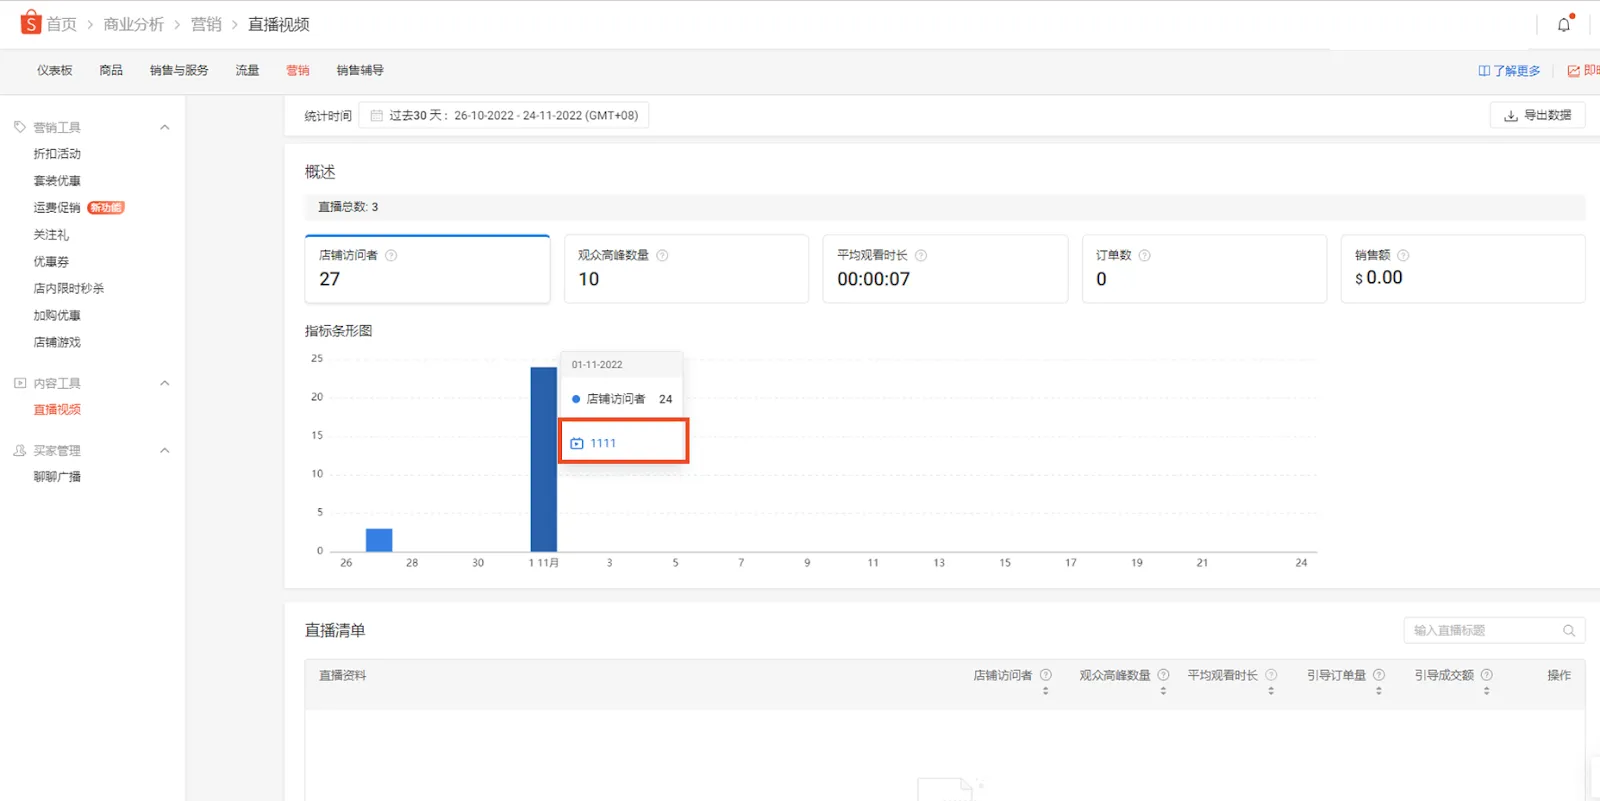
Task: Click the Shopee logo icon
Action: [x=31, y=23]
